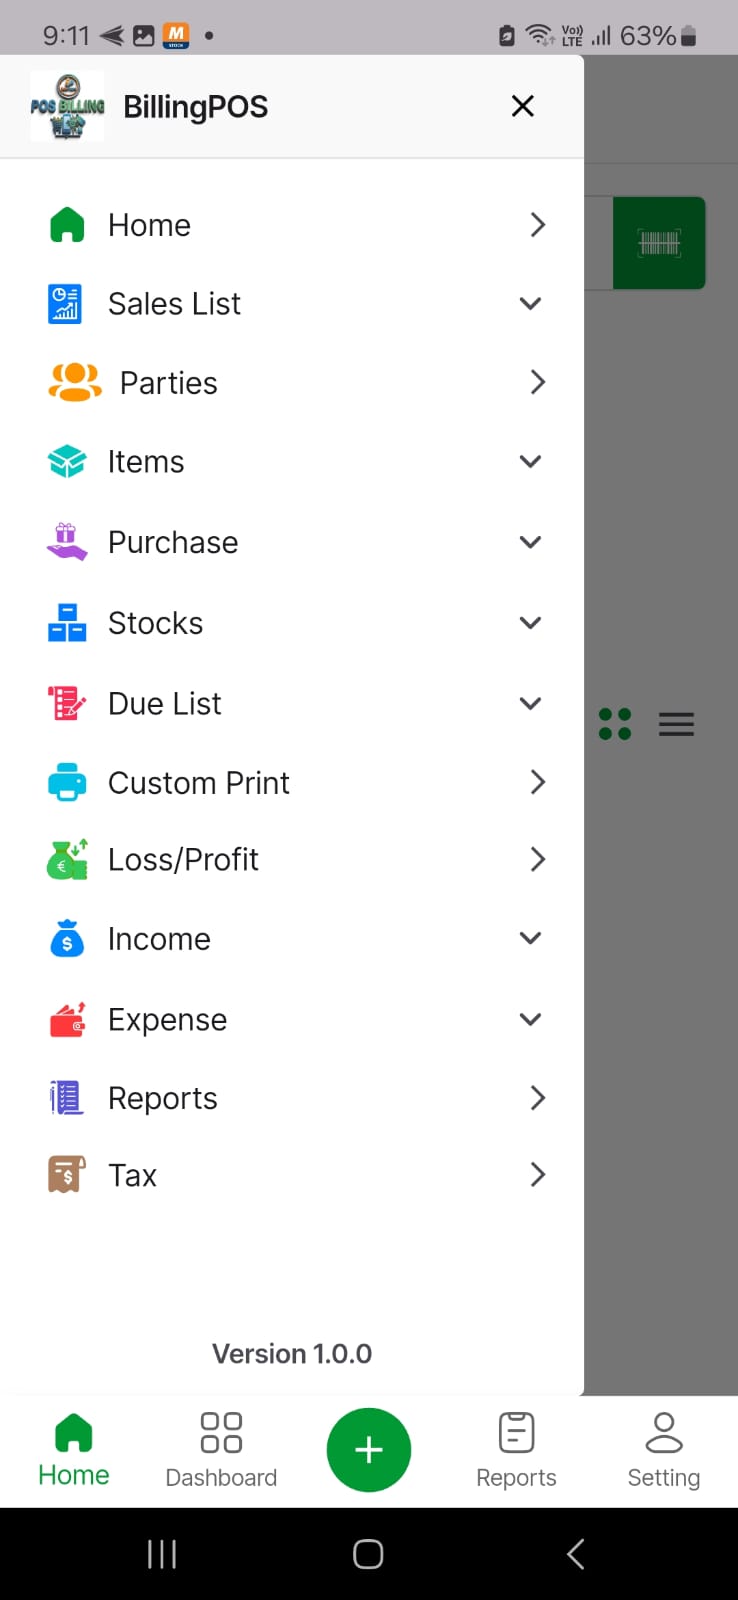The width and height of the screenshot is (738, 1600).
Task: Expand the Items submenu chevron
Action: tap(531, 461)
